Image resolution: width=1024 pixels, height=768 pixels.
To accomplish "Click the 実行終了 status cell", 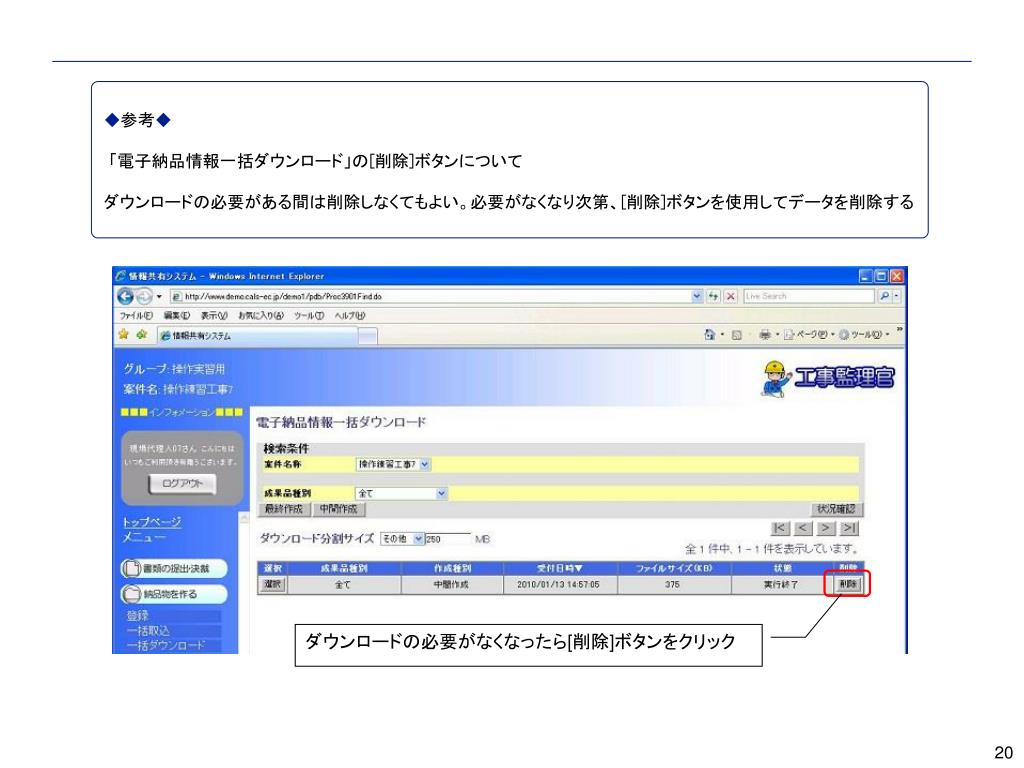I will click(x=781, y=584).
